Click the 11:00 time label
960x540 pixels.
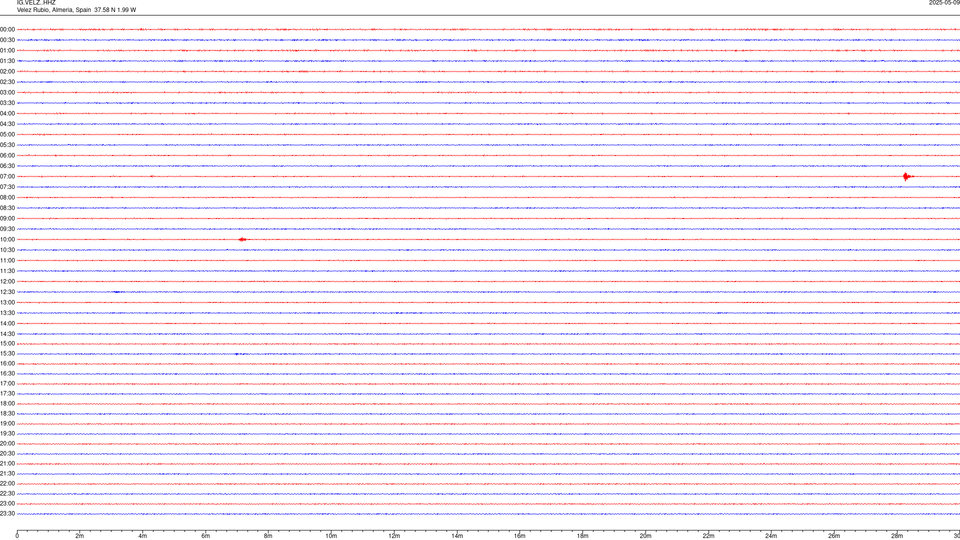[x=7, y=260]
